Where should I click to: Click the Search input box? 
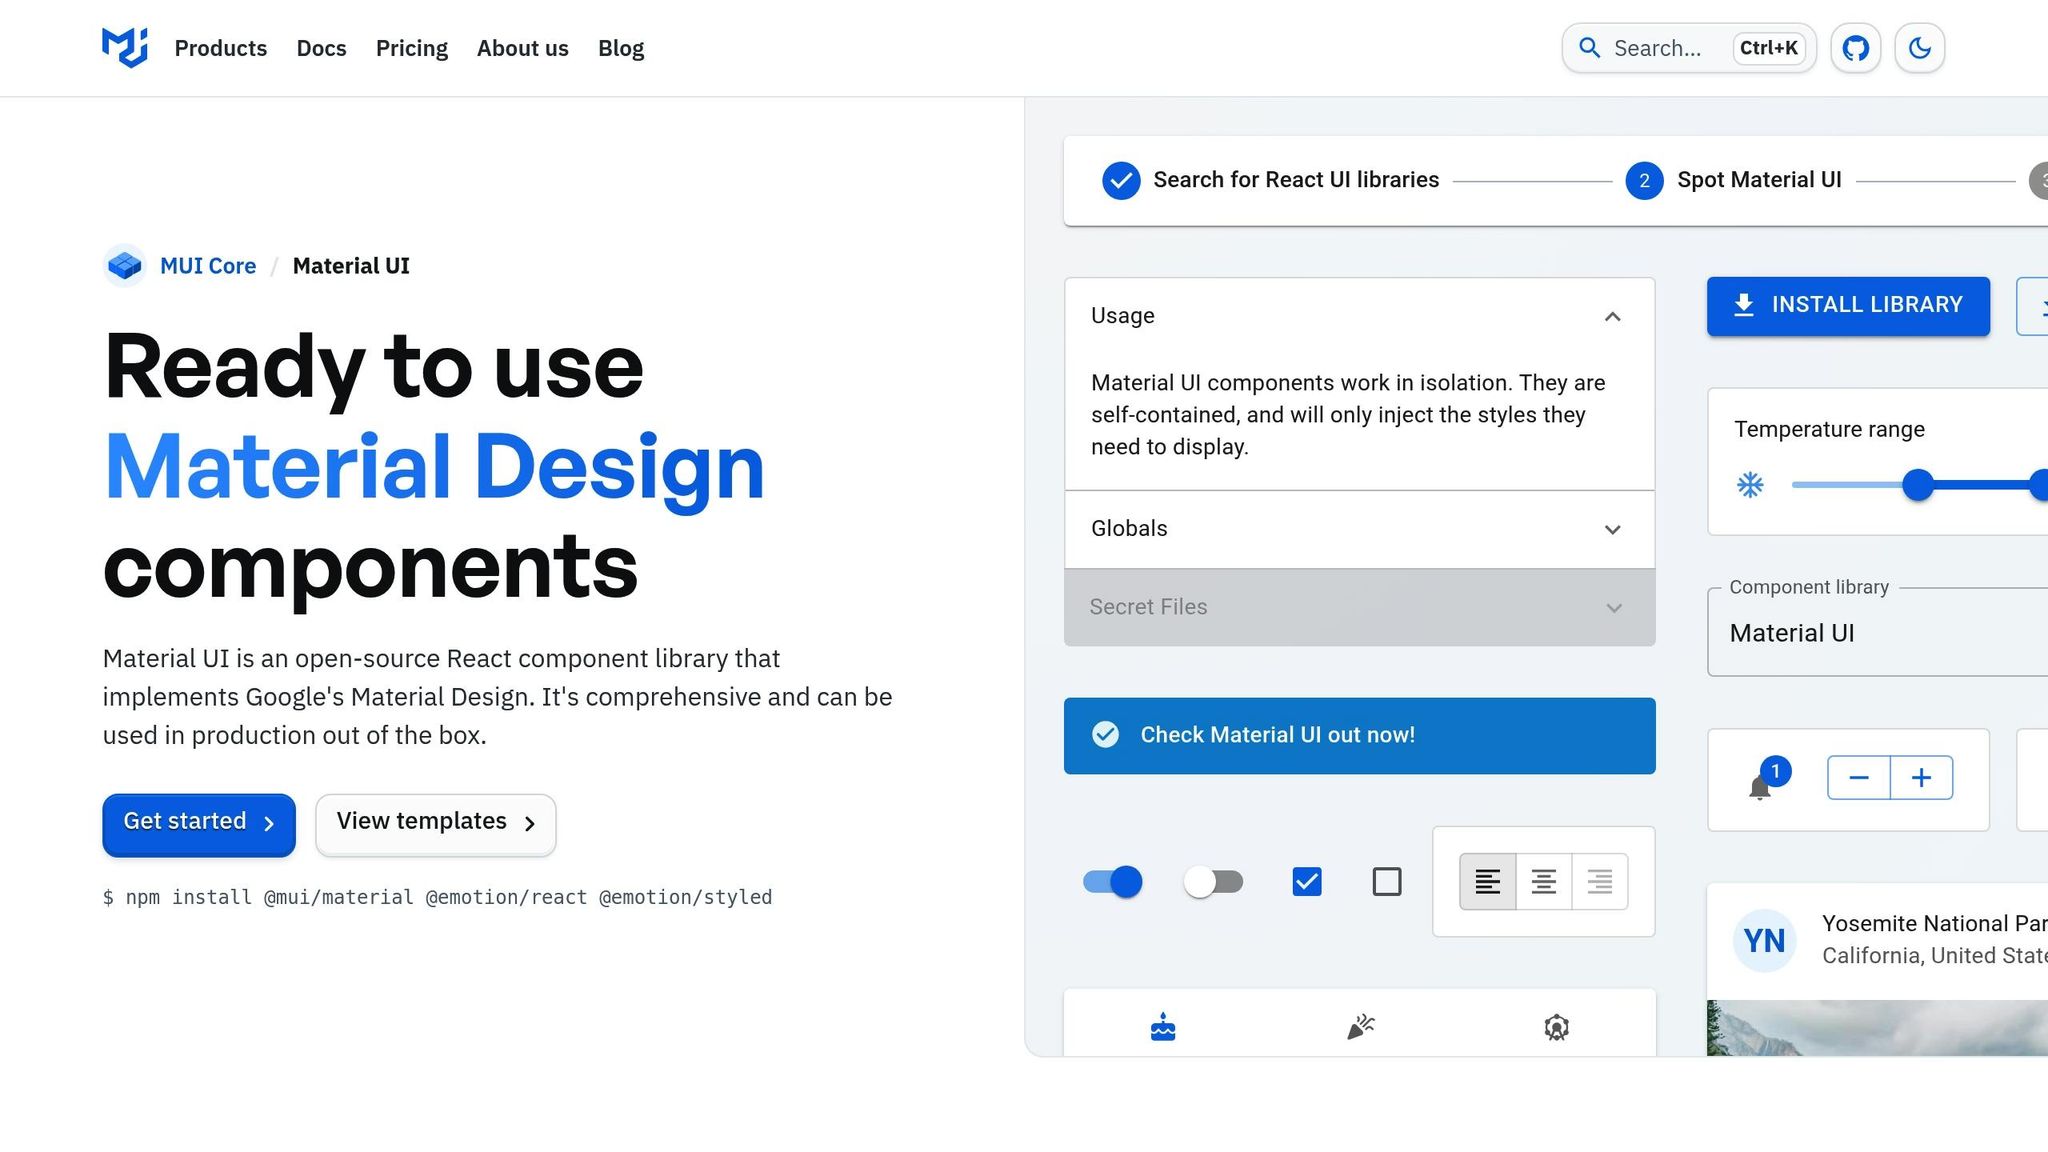[1689, 48]
